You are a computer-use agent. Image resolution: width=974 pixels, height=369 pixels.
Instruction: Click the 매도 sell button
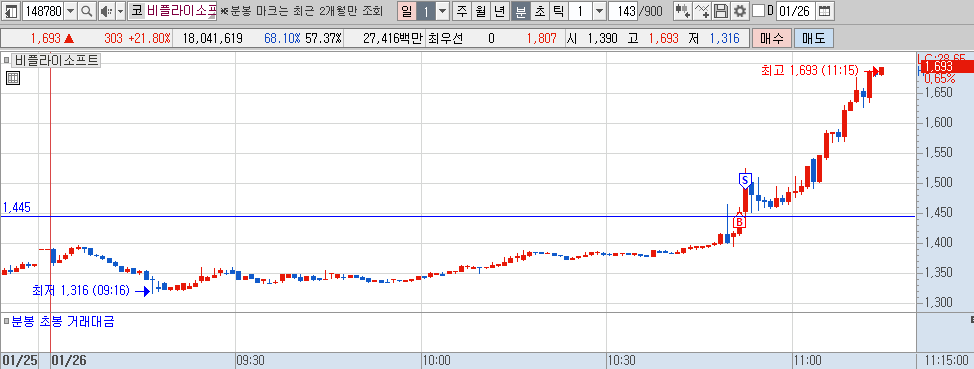click(x=813, y=39)
